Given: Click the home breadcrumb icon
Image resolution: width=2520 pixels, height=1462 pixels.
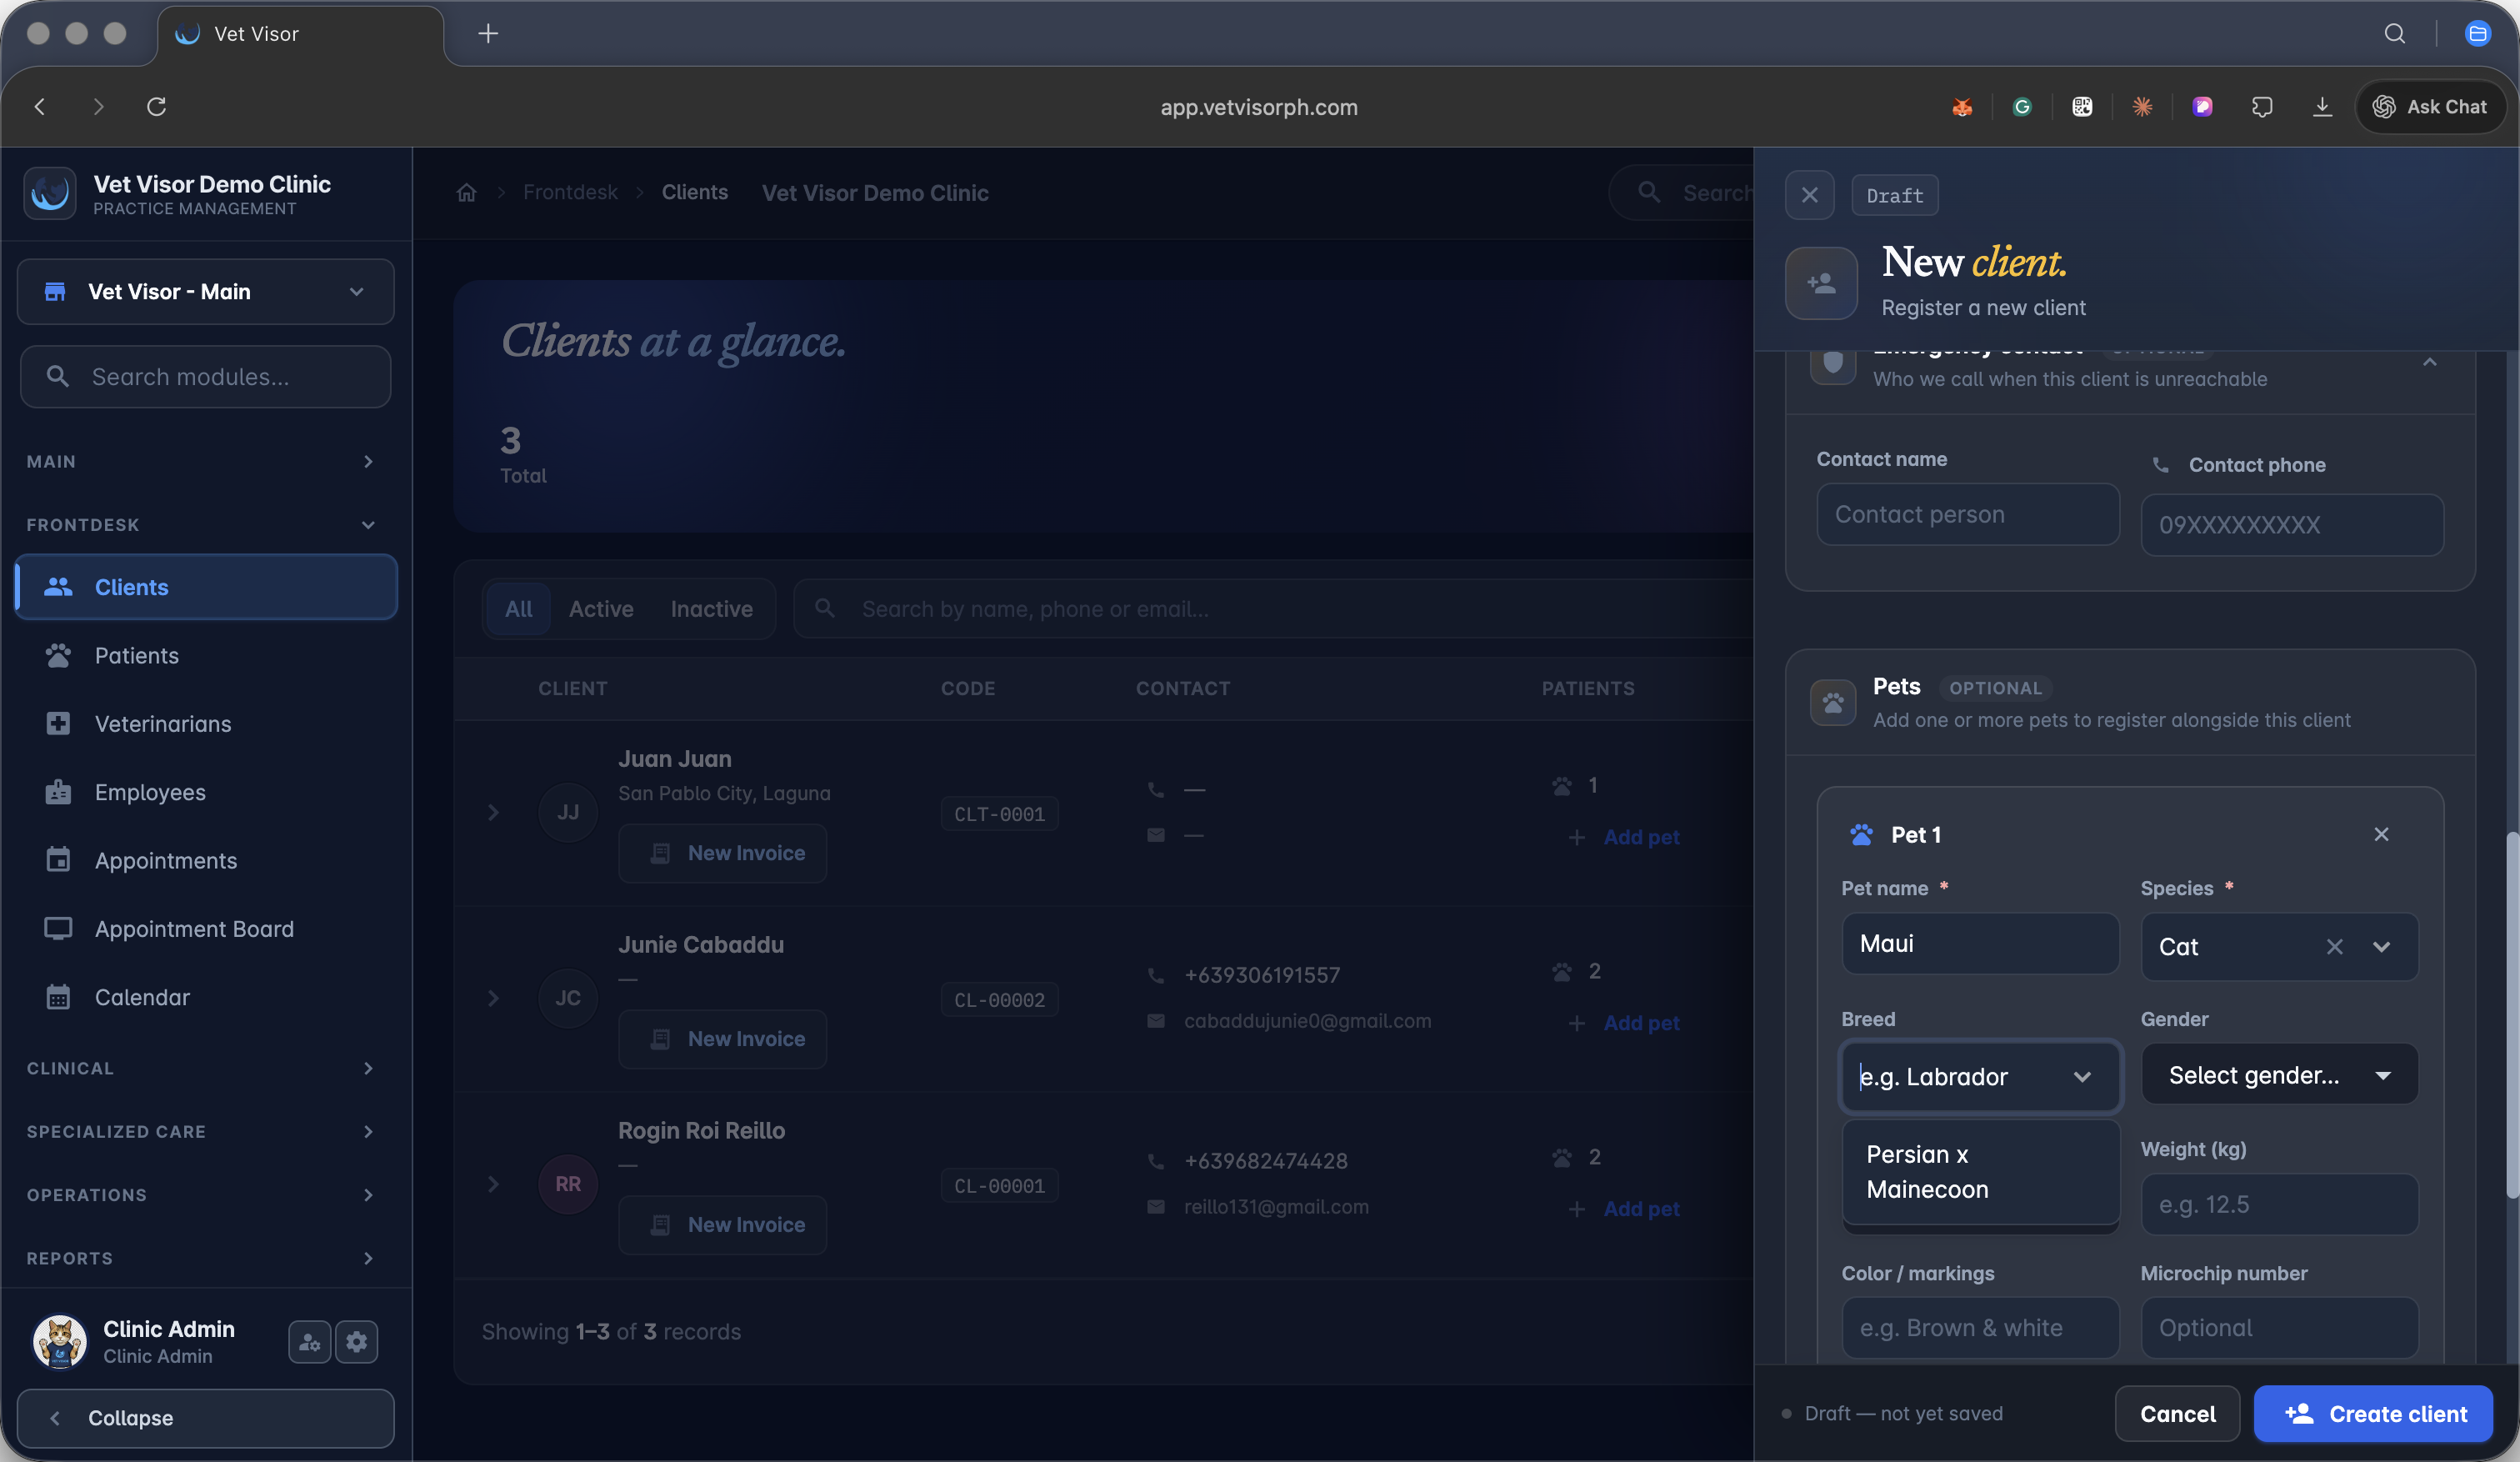Looking at the screenshot, I should point(467,193).
